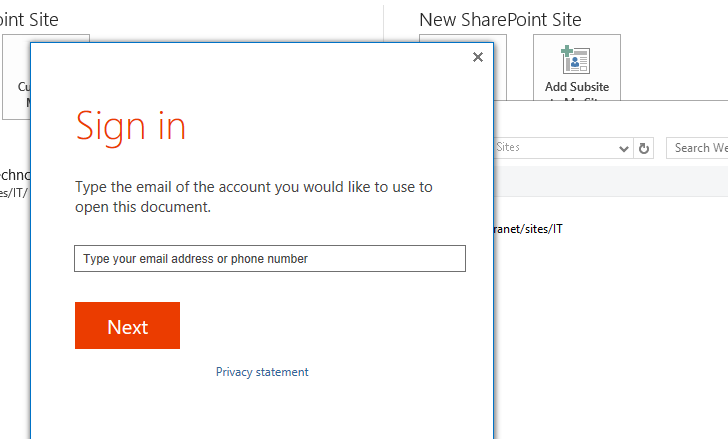Select the intranet/sites/IT URL entry

pos(529,229)
